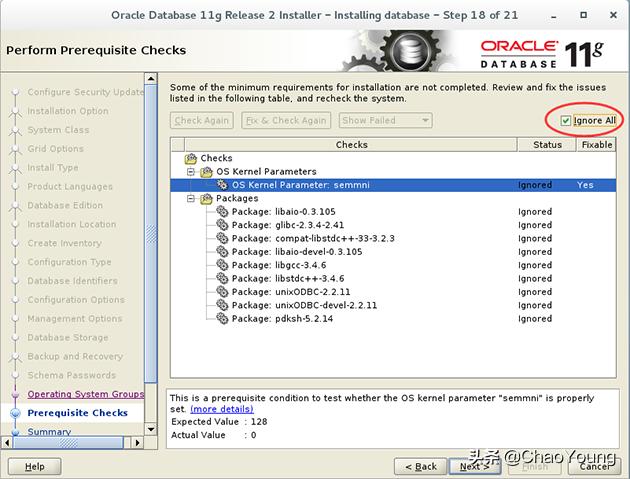Click gear icon for unixODBC-2.2.11
This screenshot has height=479, width=630.
(x=222, y=292)
